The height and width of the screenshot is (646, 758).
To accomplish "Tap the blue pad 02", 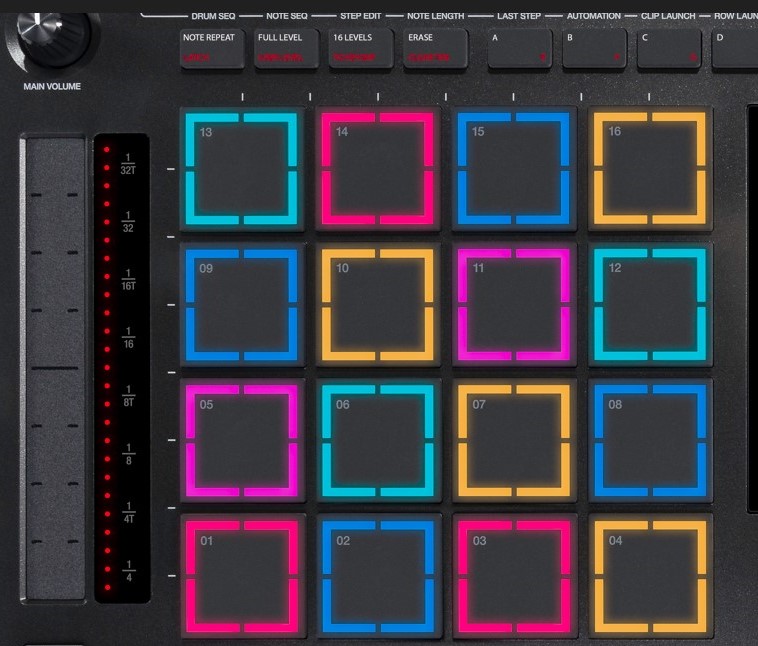I will pyautogui.click(x=378, y=575).
